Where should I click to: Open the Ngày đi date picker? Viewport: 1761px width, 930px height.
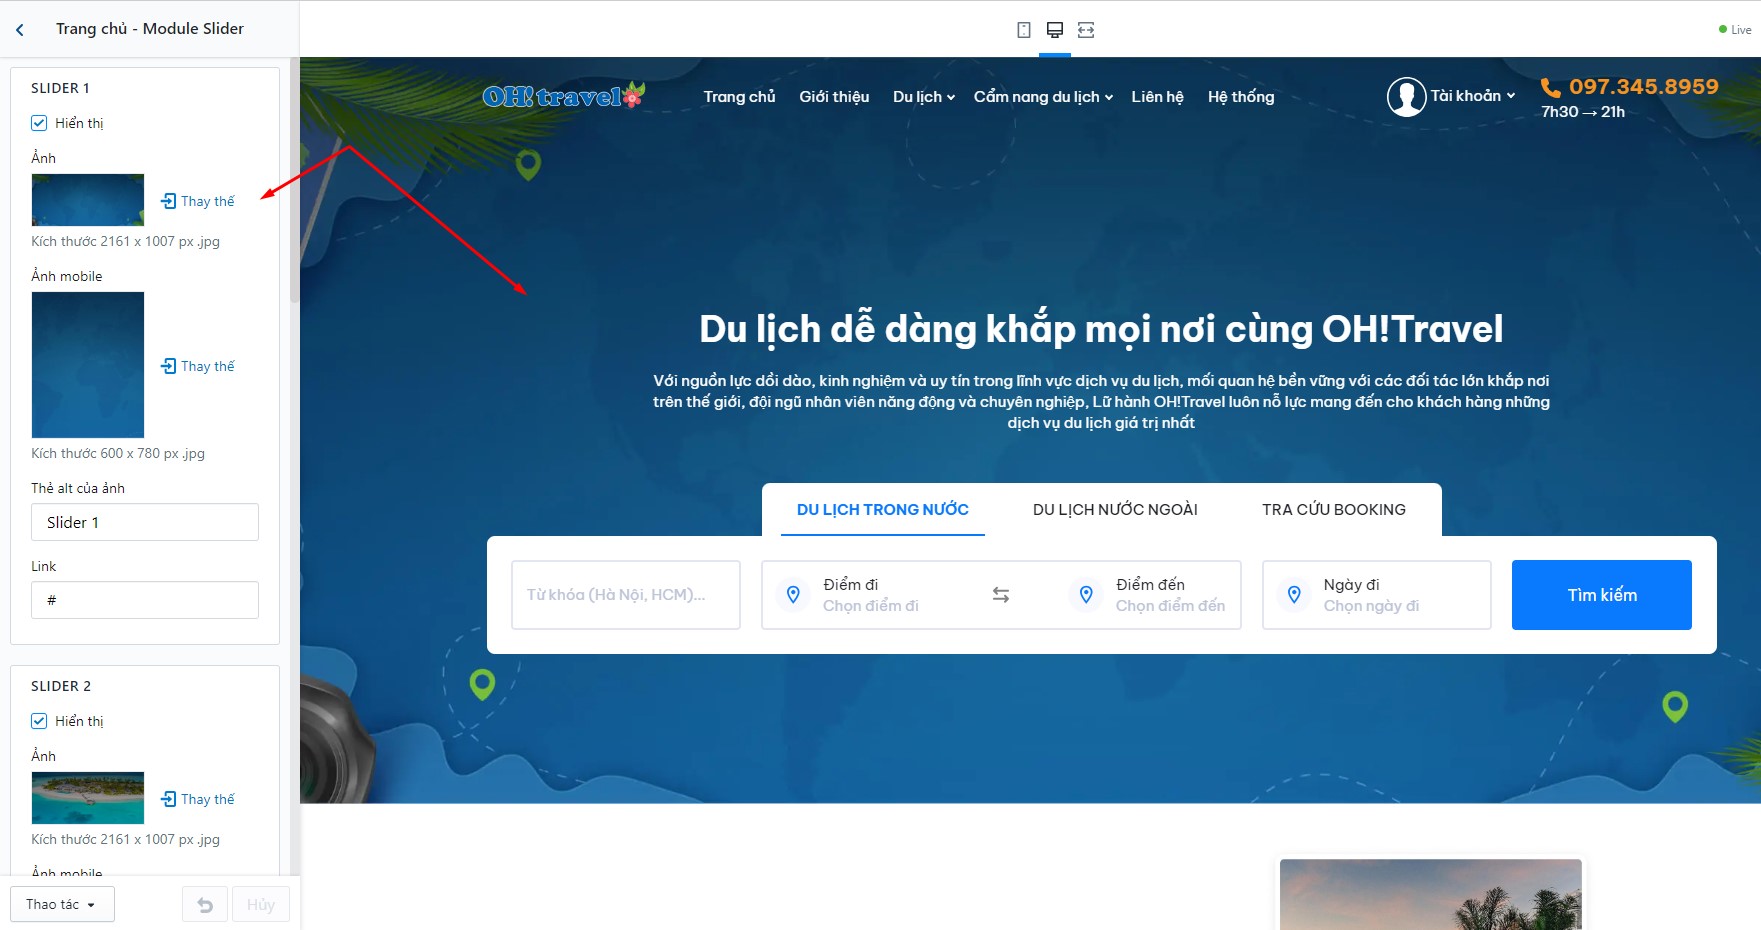click(1376, 595)
